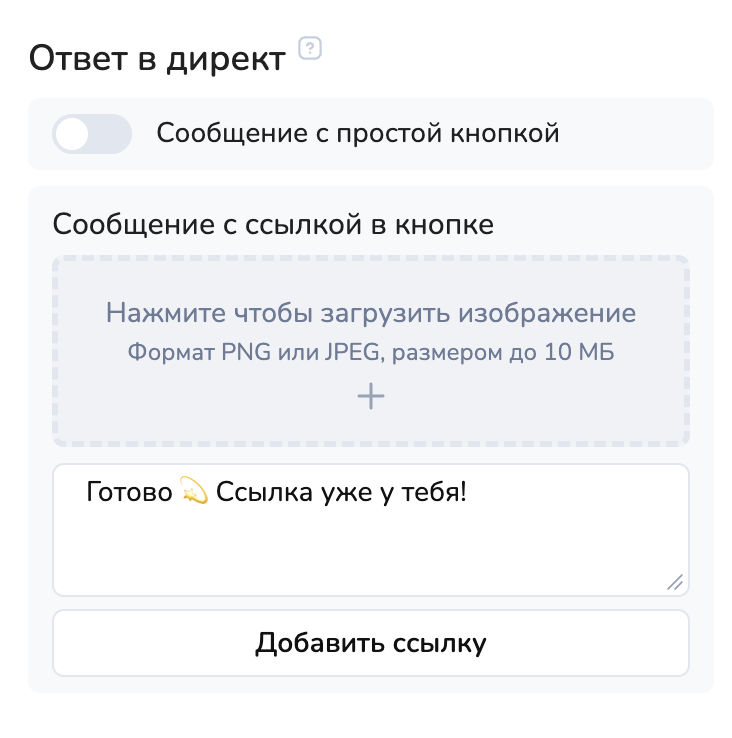Click "Нажмите чтобы загрузить изображение" upload text
The width and height of the screenshot is (732, 738).
pos(371,313)
